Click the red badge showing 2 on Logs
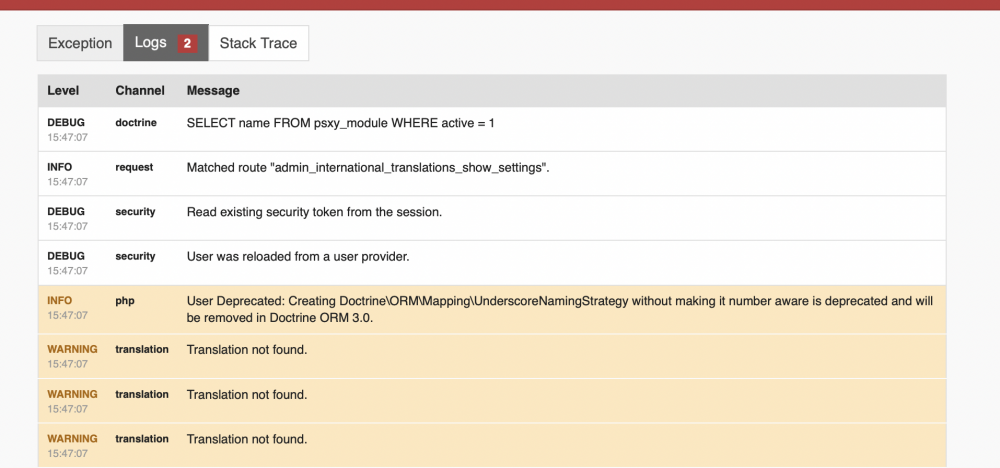Screen dimensions: 1000x468 pos(187,43)
